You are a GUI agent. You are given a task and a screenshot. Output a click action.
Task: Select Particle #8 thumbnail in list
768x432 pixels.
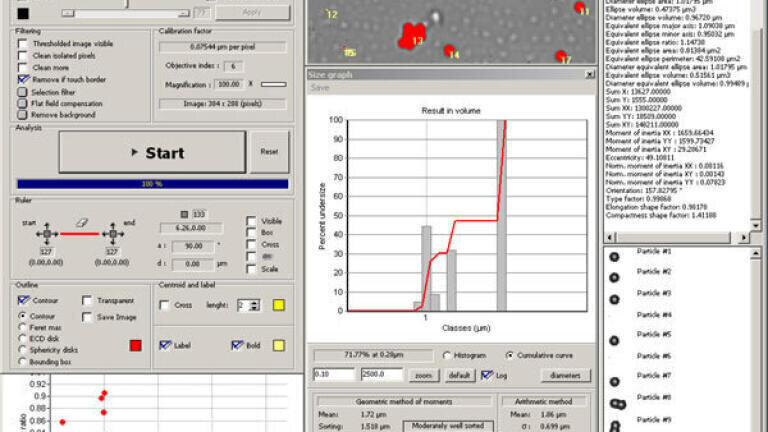point(617,404)
